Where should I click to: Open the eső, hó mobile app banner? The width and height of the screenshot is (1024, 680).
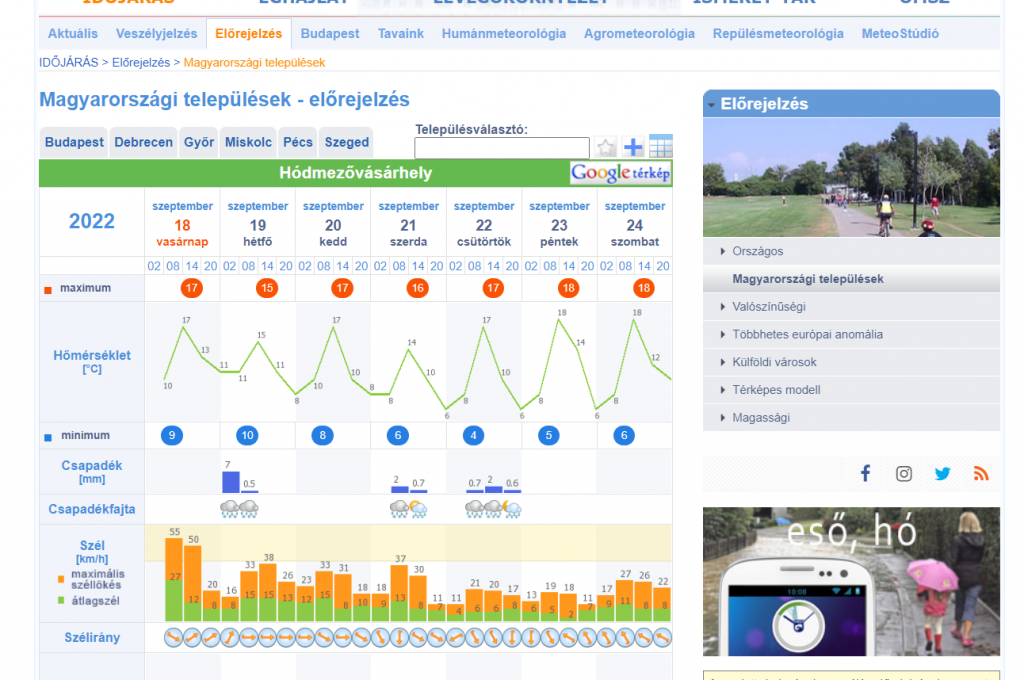(x=850, y=581)
